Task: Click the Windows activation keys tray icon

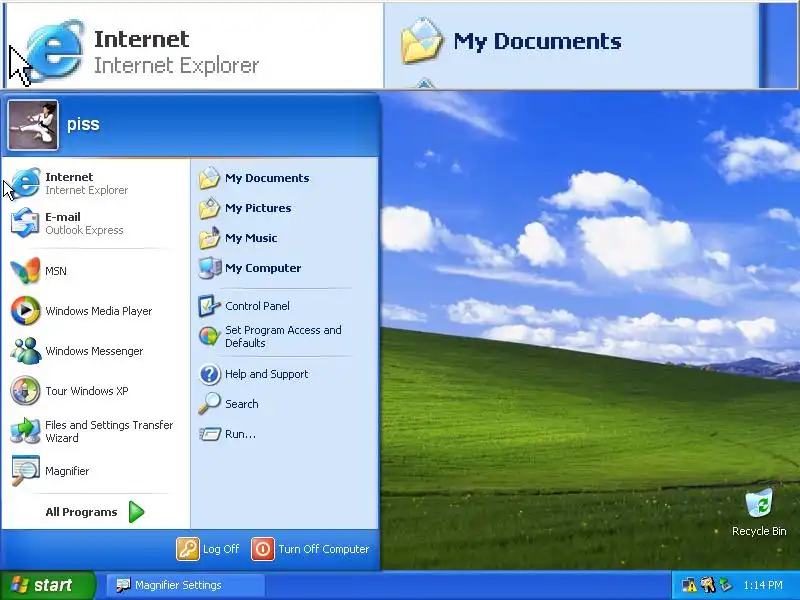Action: 708,585
